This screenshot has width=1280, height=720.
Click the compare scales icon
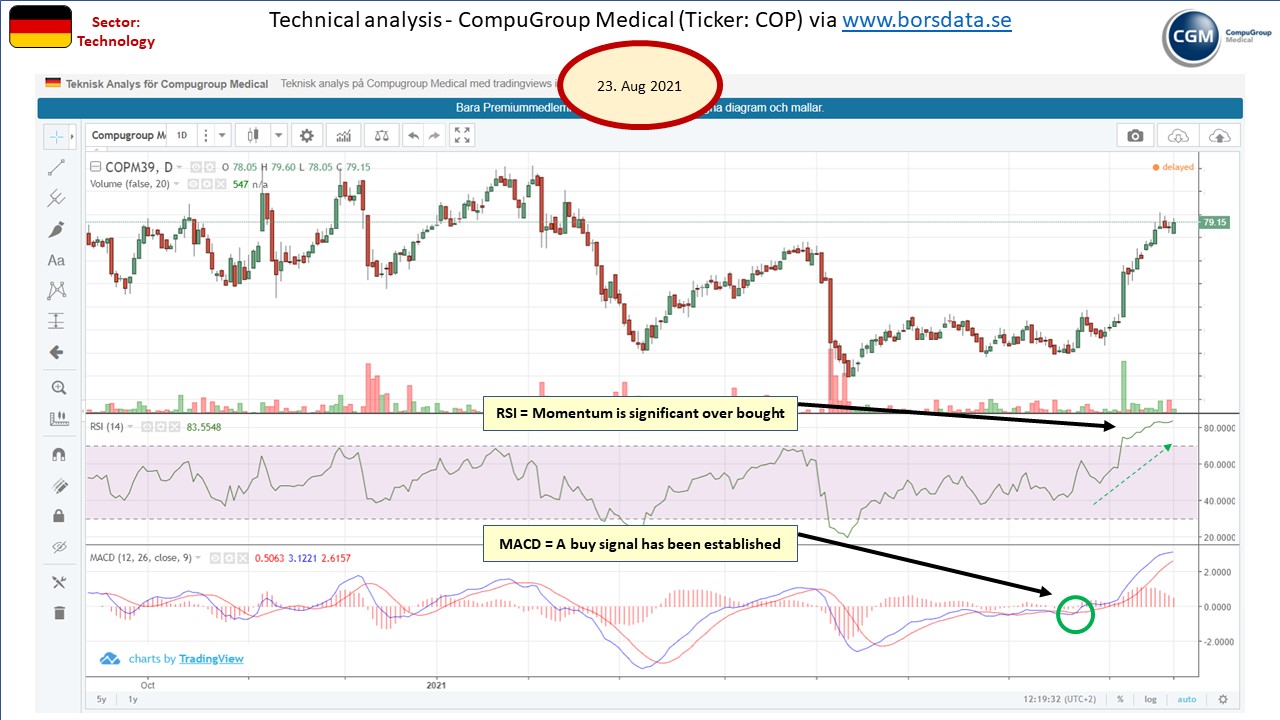[x=382, y=135]
